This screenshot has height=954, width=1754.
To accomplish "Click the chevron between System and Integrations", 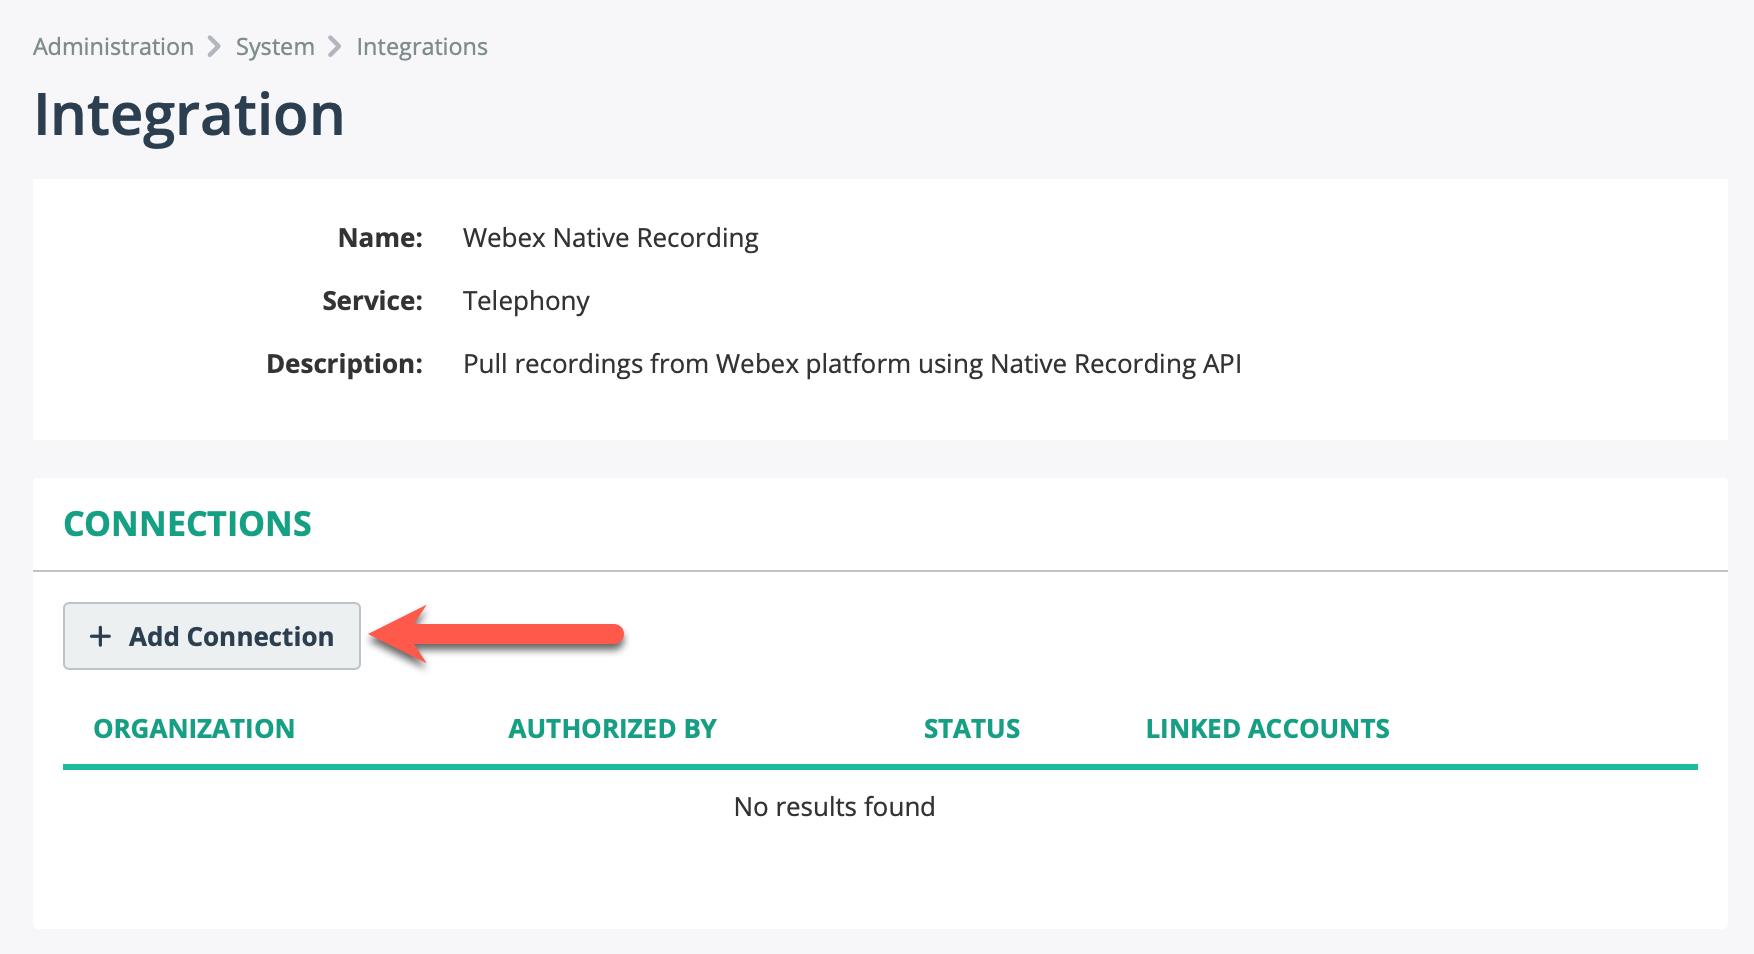I will [x=334, y=46].
